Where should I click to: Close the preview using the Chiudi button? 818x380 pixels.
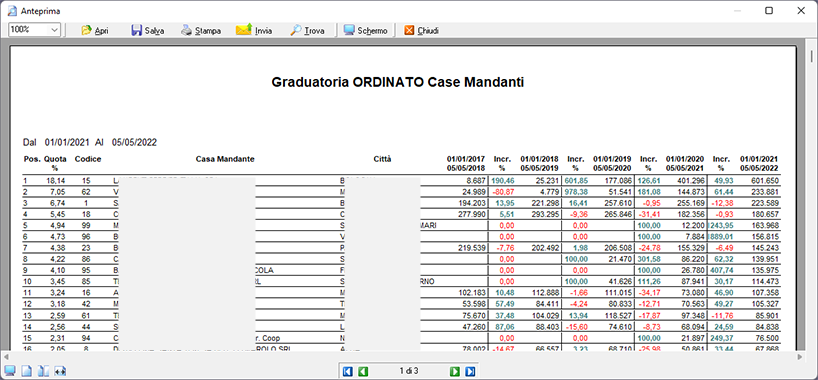click(422, 30)
